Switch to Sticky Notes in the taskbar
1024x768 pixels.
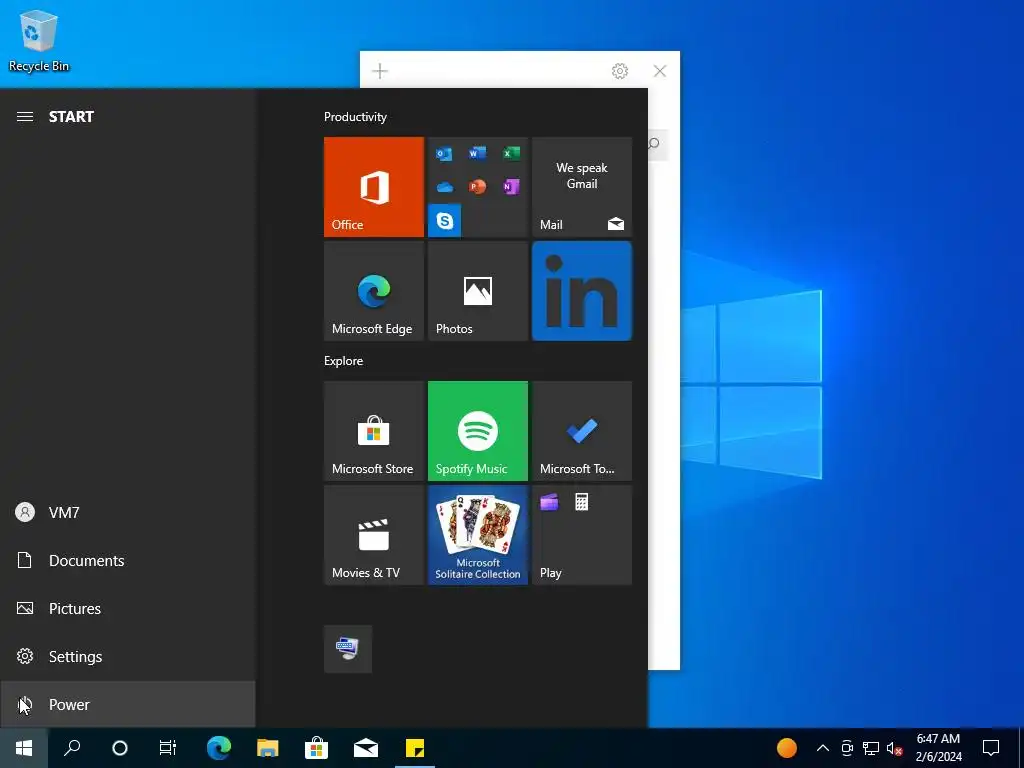[x=415, y=748]
